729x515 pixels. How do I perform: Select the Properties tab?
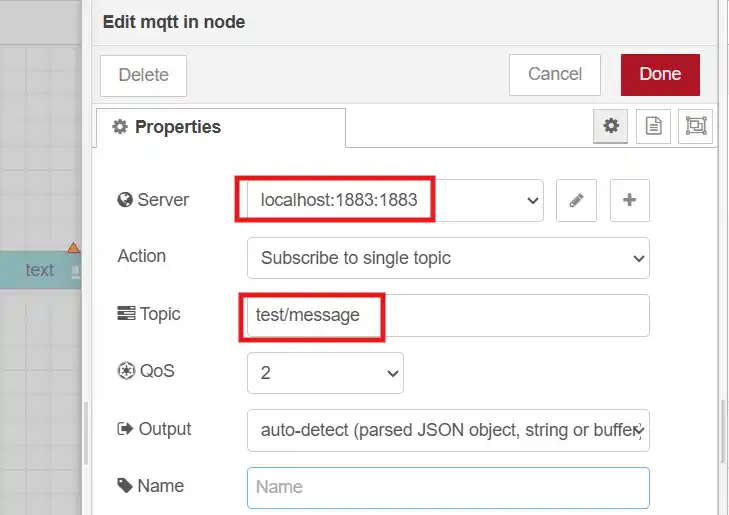(221, 127)
